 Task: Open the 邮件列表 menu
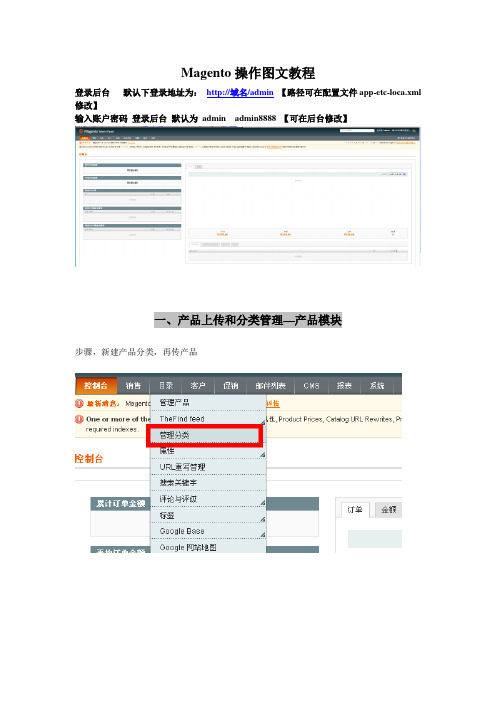[x=270, y=385]
